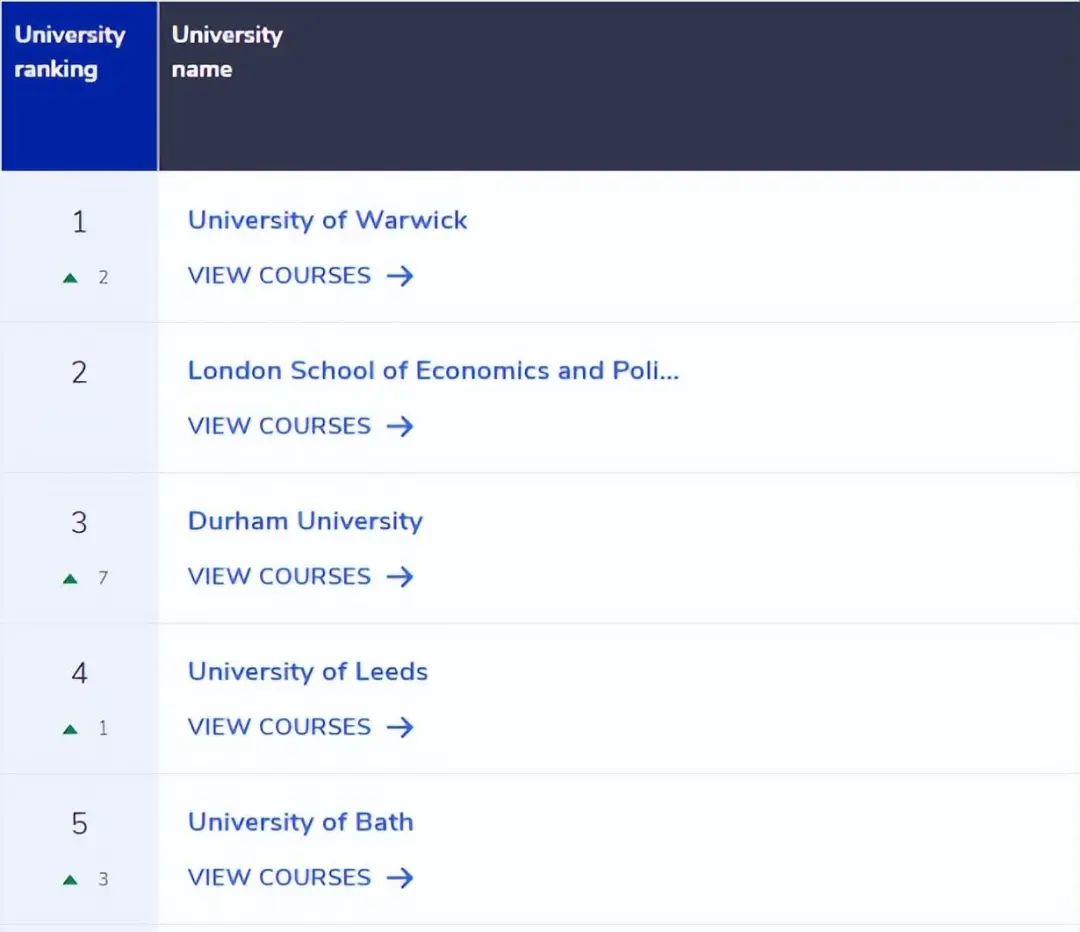Click the arrow icon next to LSE's VIEW COURSES
The height and width of the screenshot is (932, 1080).
400,426
